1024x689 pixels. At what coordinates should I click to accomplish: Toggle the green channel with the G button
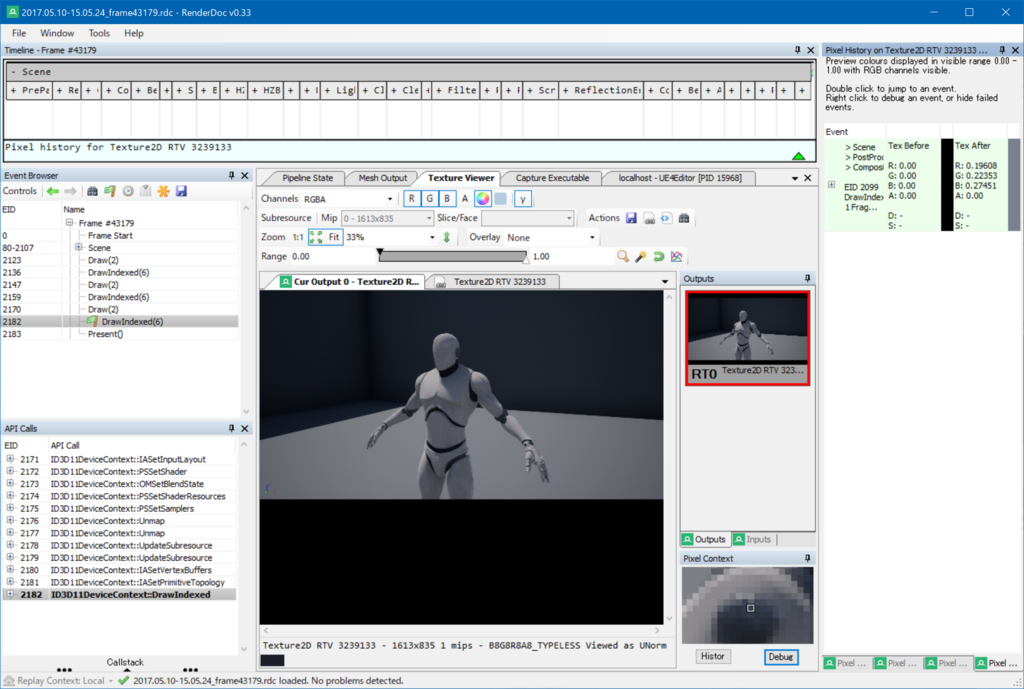pos(429,199)
